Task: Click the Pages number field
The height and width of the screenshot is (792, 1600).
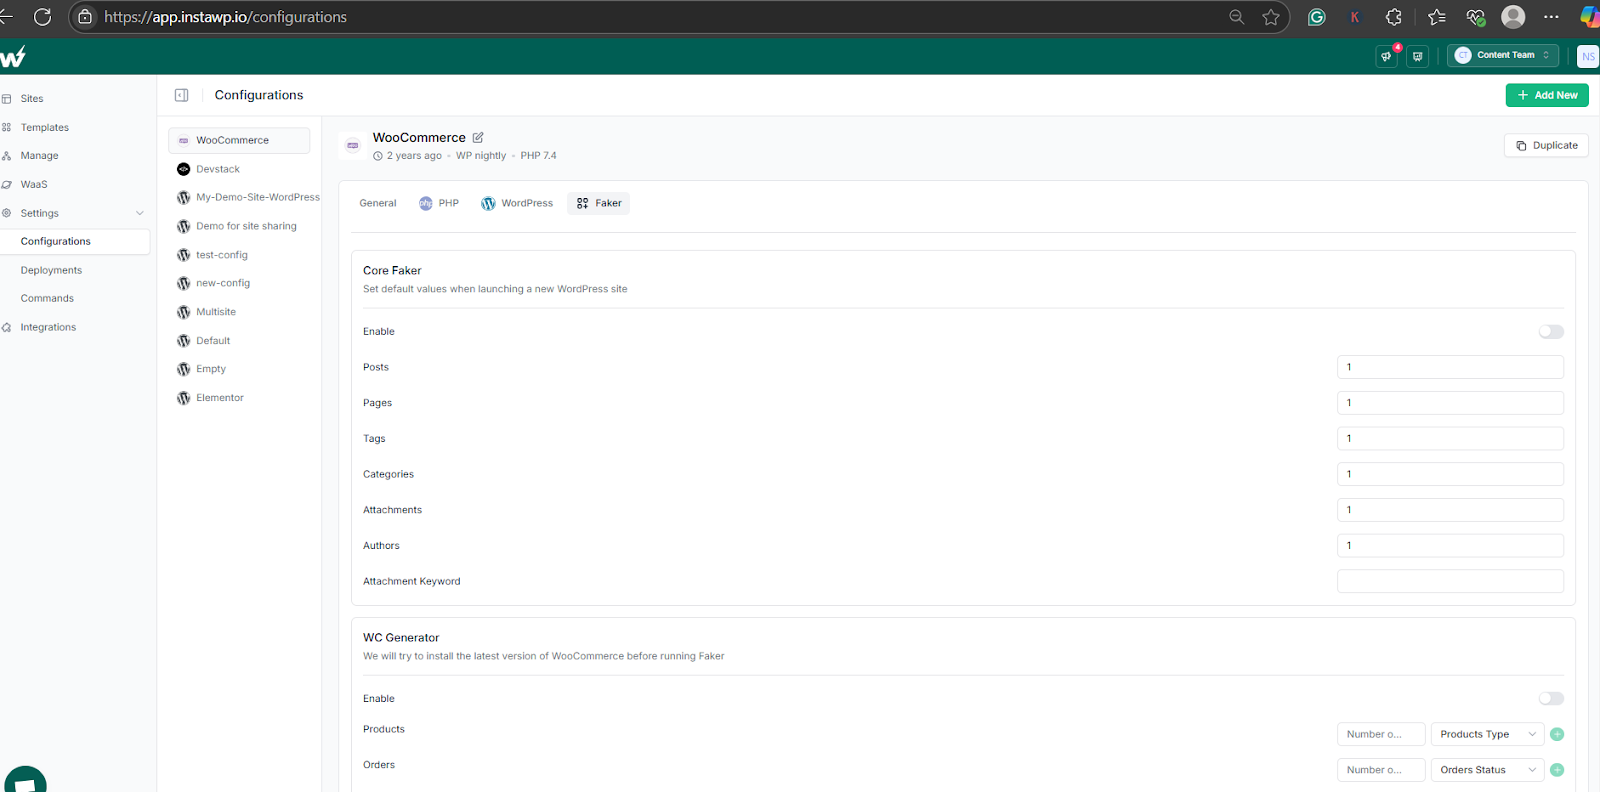Action: (1450, 403)
